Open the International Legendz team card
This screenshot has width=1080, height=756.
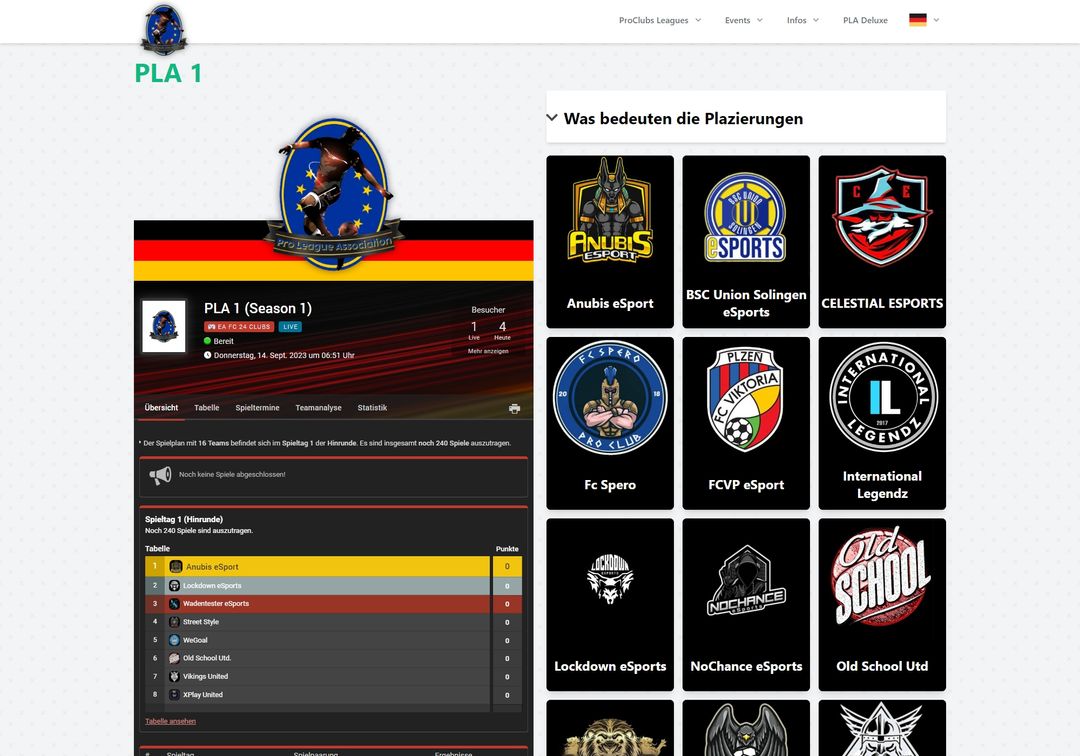882,422
